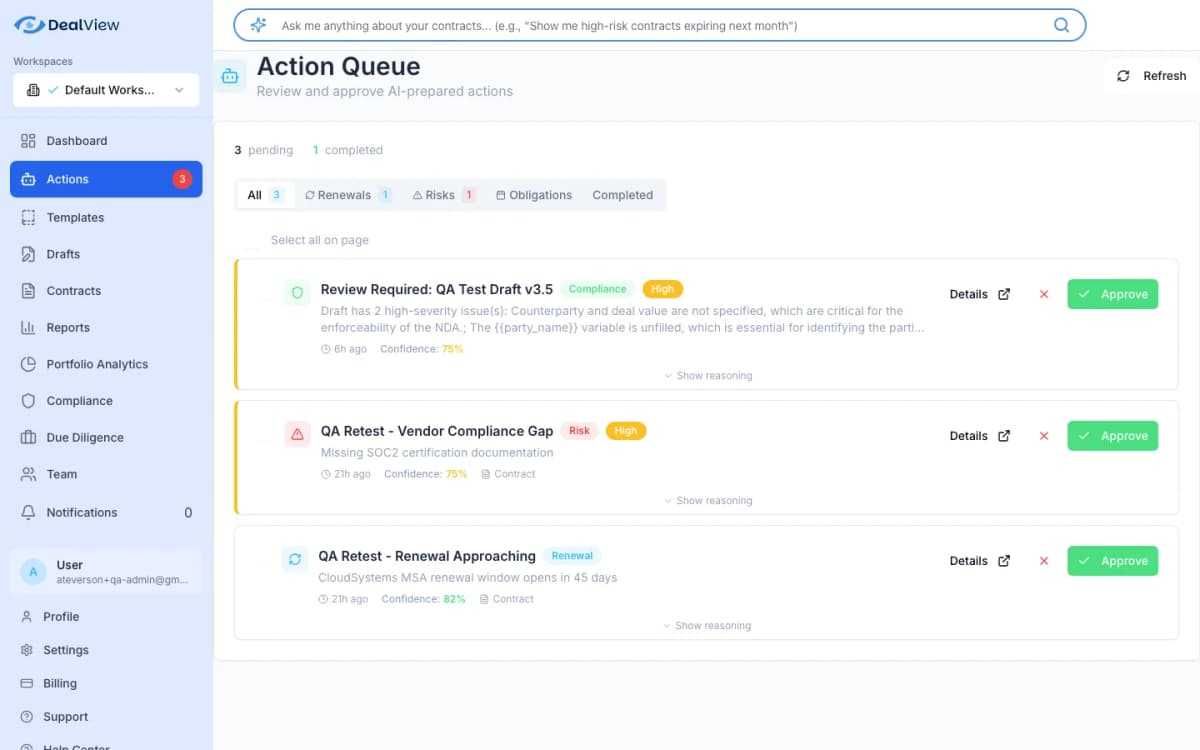Screen dimensions: 1200x750
Task: Open Due Diligence briefcase icon
Action: [x=28, y=438]
